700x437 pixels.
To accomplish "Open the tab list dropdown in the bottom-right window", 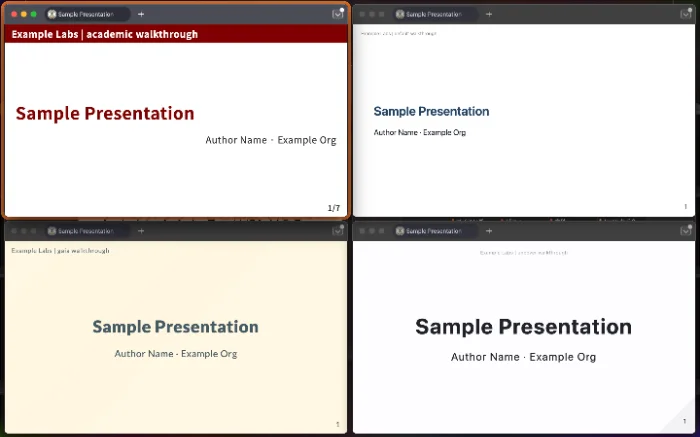I will (x=685, y=231).
